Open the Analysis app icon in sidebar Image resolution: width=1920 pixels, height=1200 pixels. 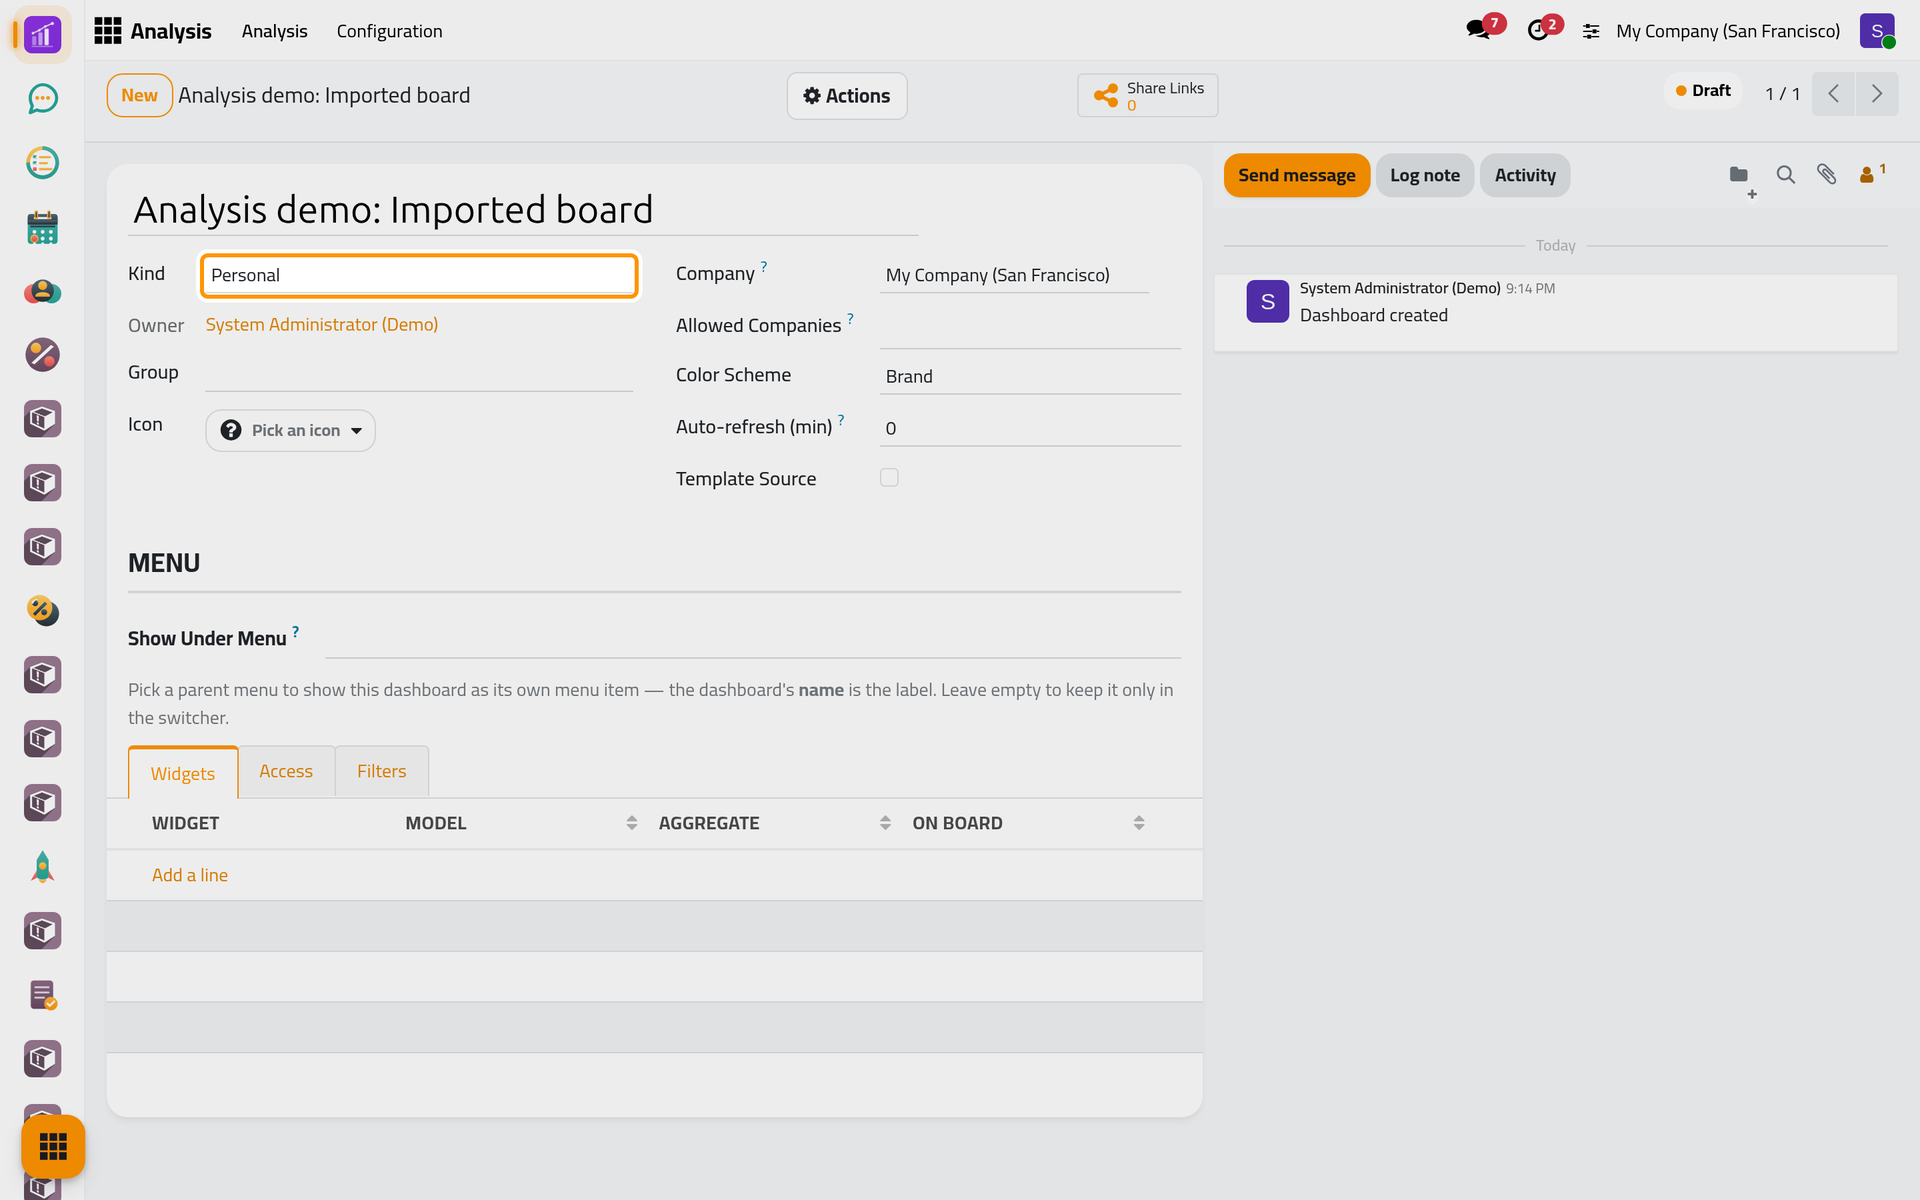coord(42,35)
